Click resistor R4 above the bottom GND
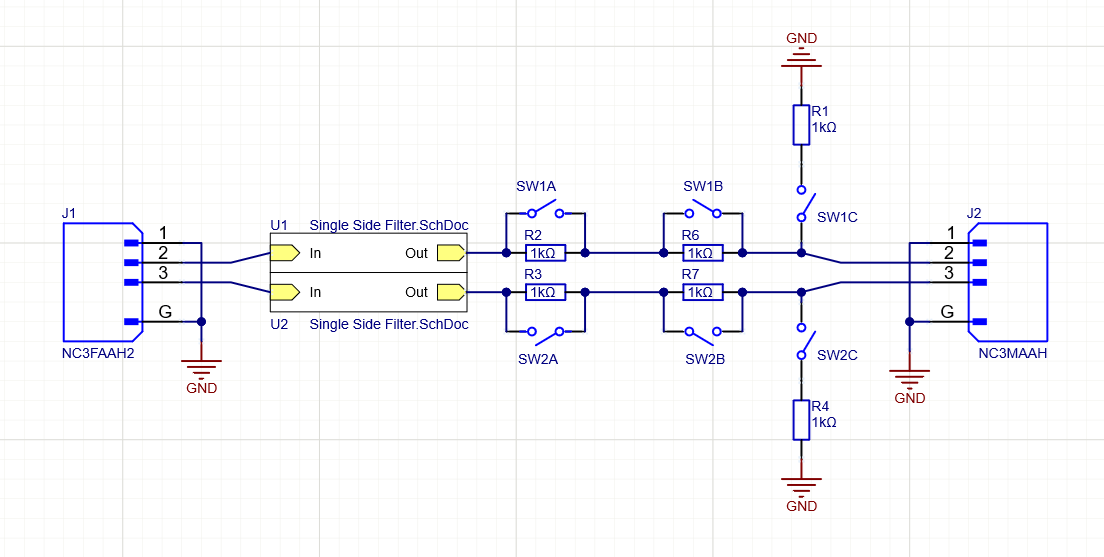The height and width of the screenshot is (557, 1104). [x=801, y=420]
